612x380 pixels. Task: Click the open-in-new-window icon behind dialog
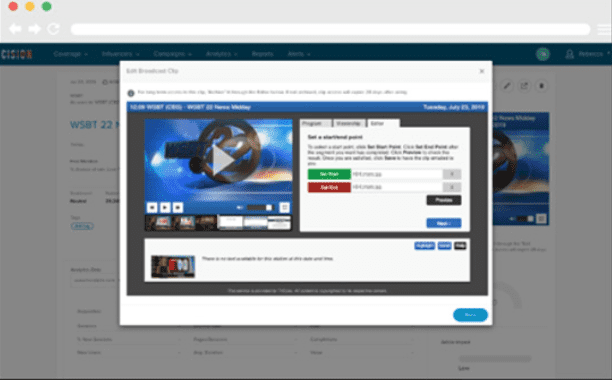click(x=524, y=86)
